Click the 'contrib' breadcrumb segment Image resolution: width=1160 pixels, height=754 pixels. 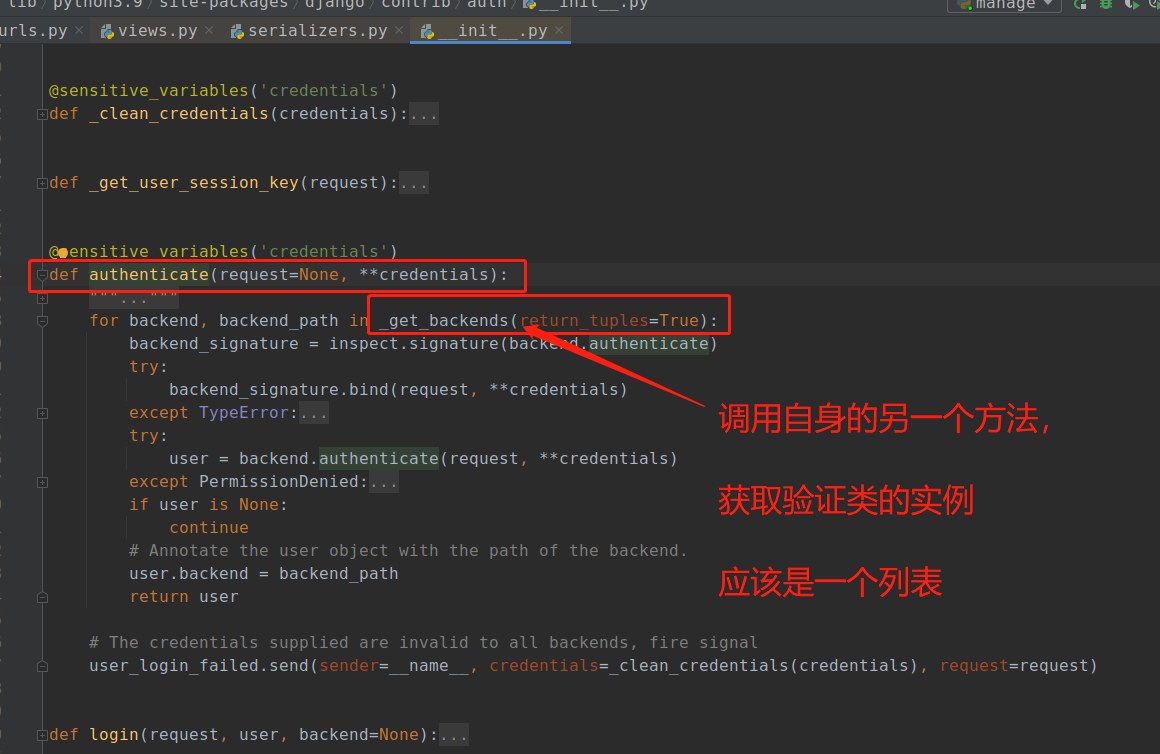point(416,4)
